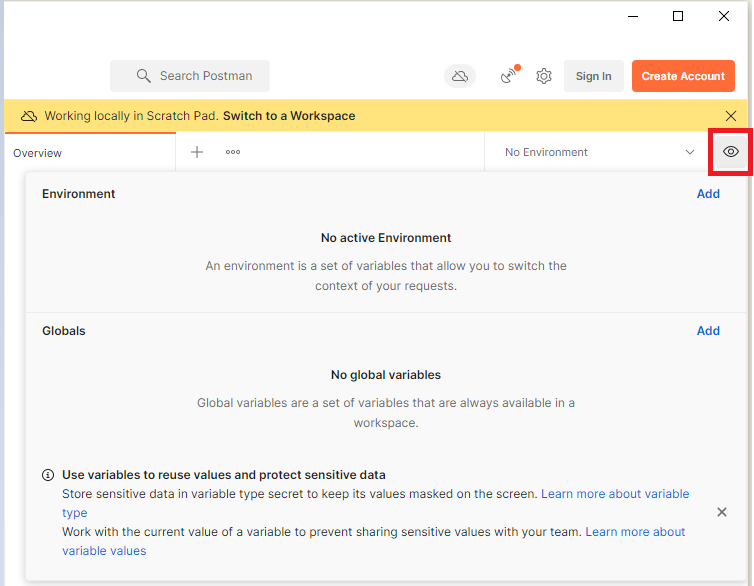Close the Postman window

click(723, 16)
